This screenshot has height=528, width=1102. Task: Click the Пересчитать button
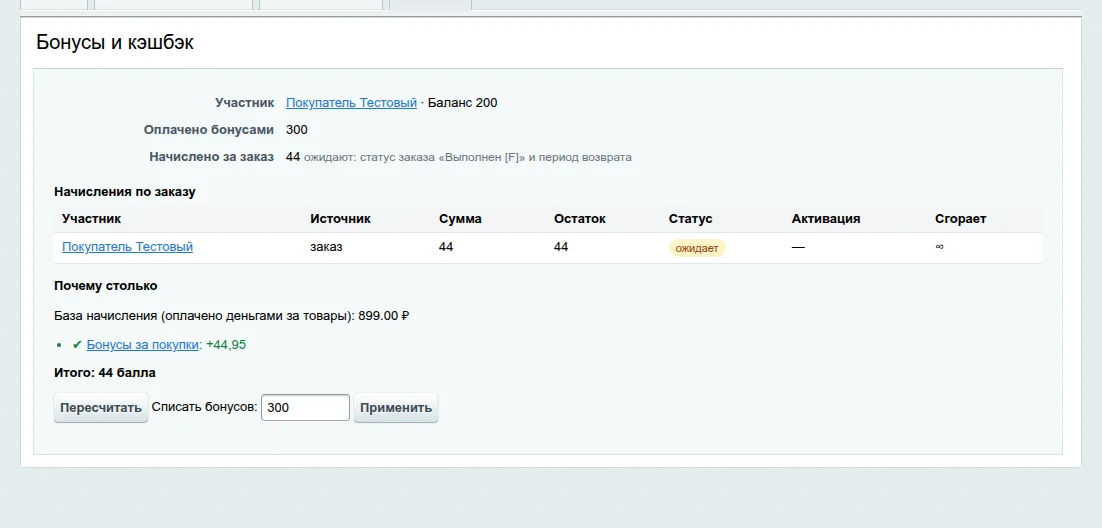click(101, 408)
